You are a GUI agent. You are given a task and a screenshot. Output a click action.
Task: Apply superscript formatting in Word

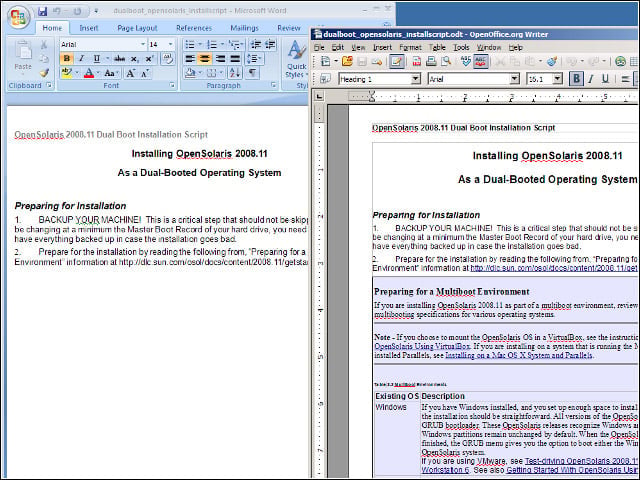point(149,59)
